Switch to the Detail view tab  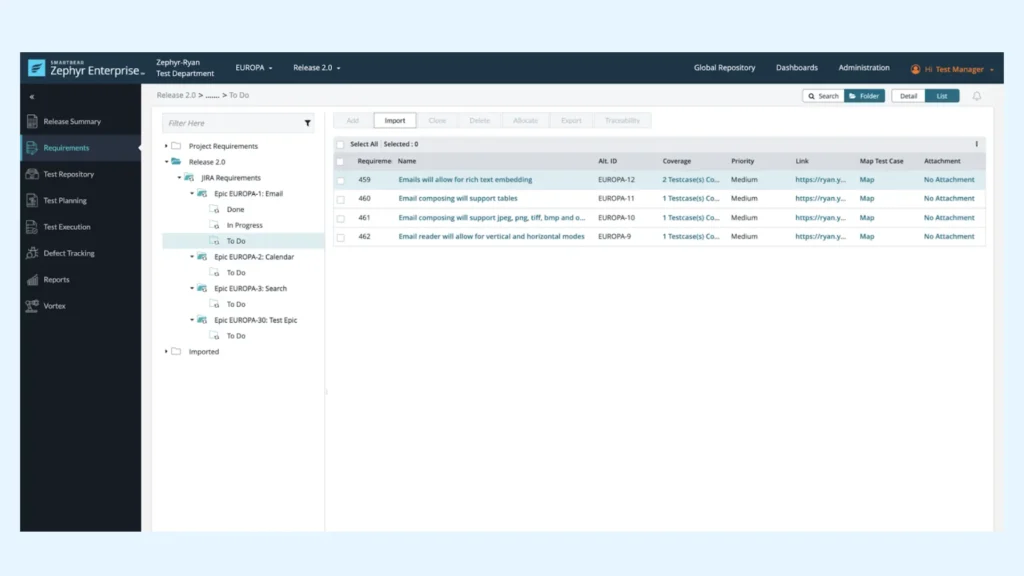[908, 96]
